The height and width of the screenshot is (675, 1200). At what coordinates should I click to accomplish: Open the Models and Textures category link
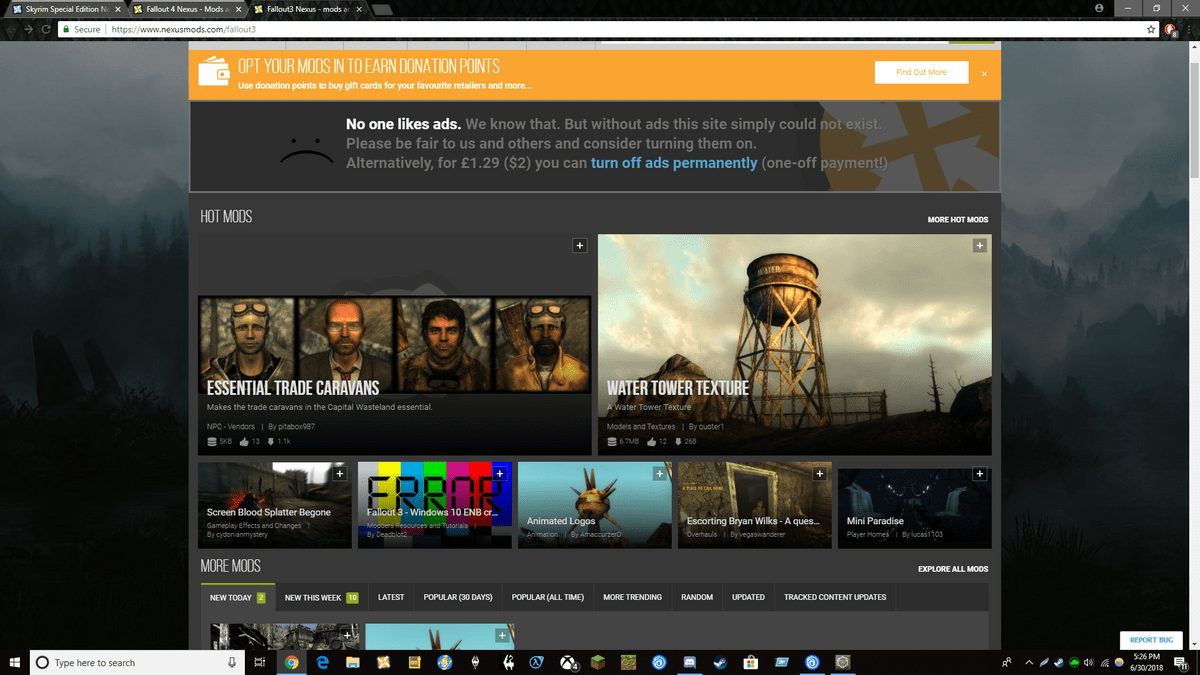[641, 427]
